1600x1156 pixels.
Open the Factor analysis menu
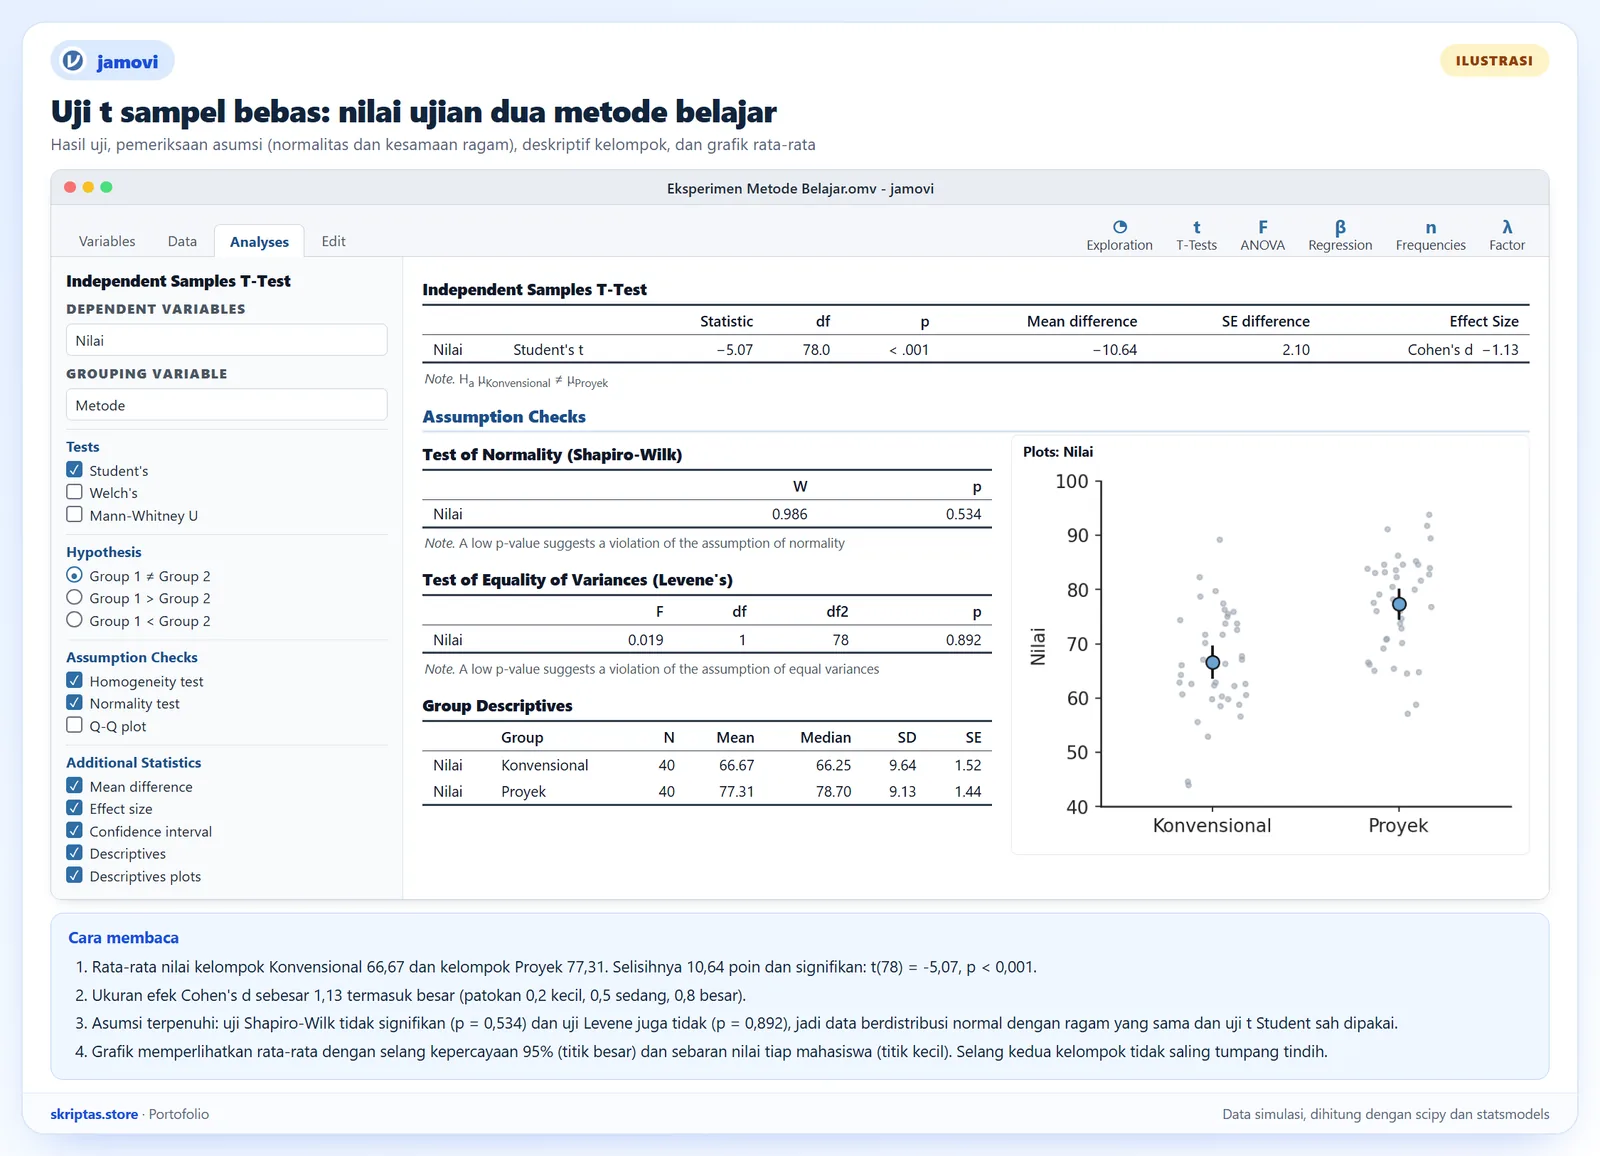pos(1507,236)
